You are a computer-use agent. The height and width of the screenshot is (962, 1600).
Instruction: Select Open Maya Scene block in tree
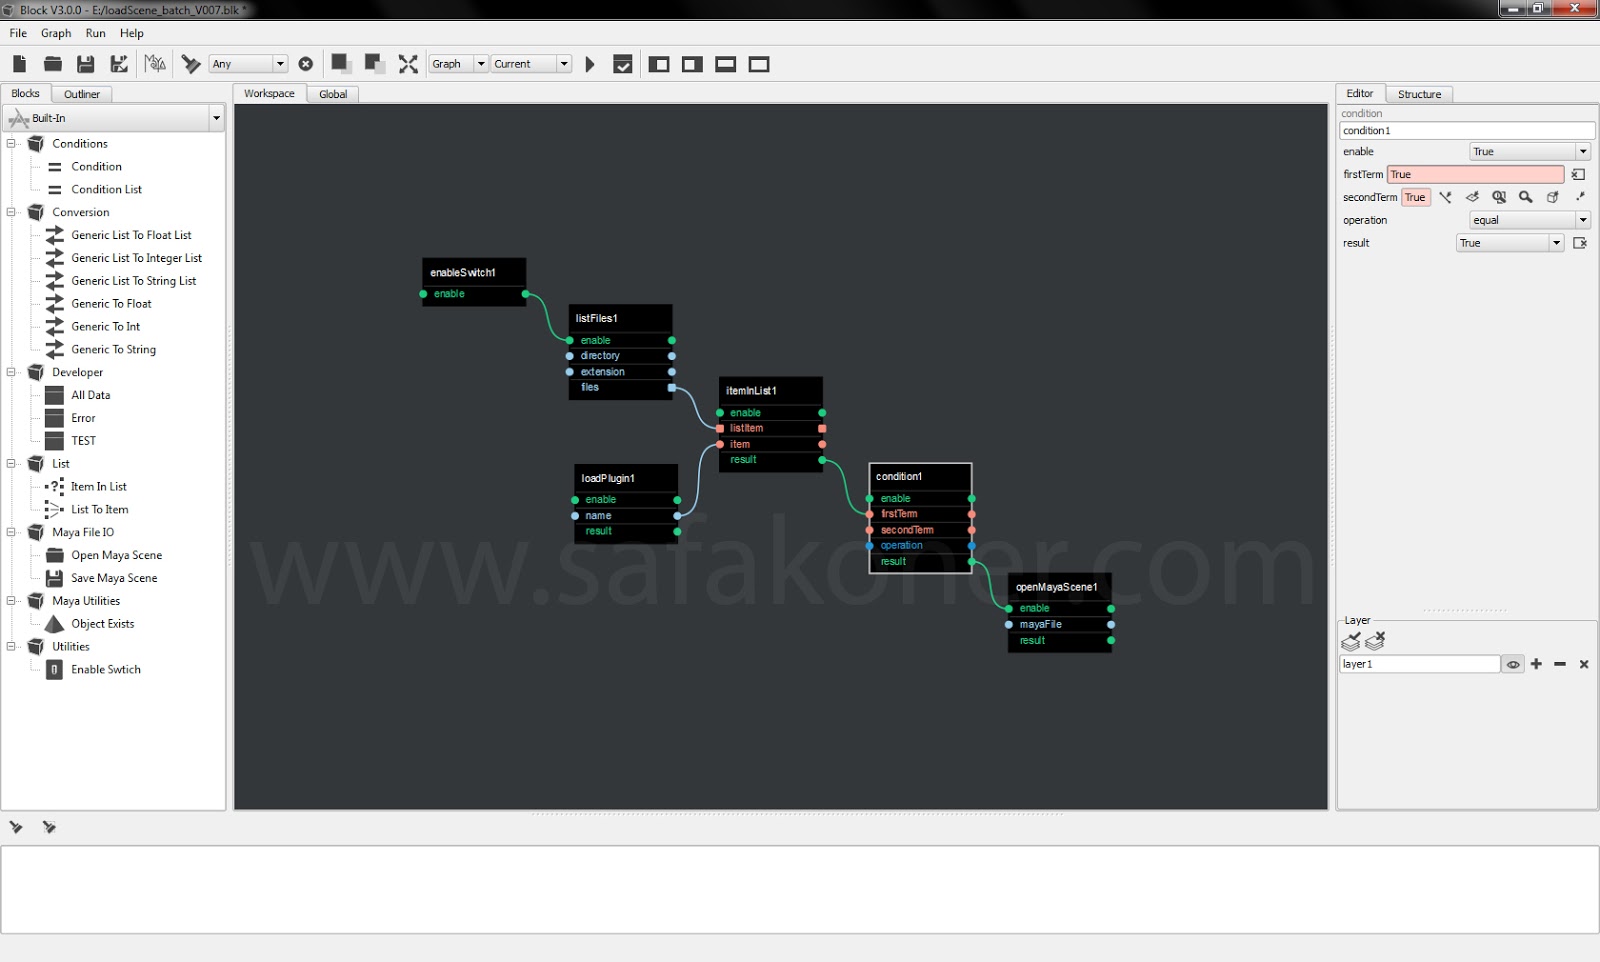click(116, 555)
